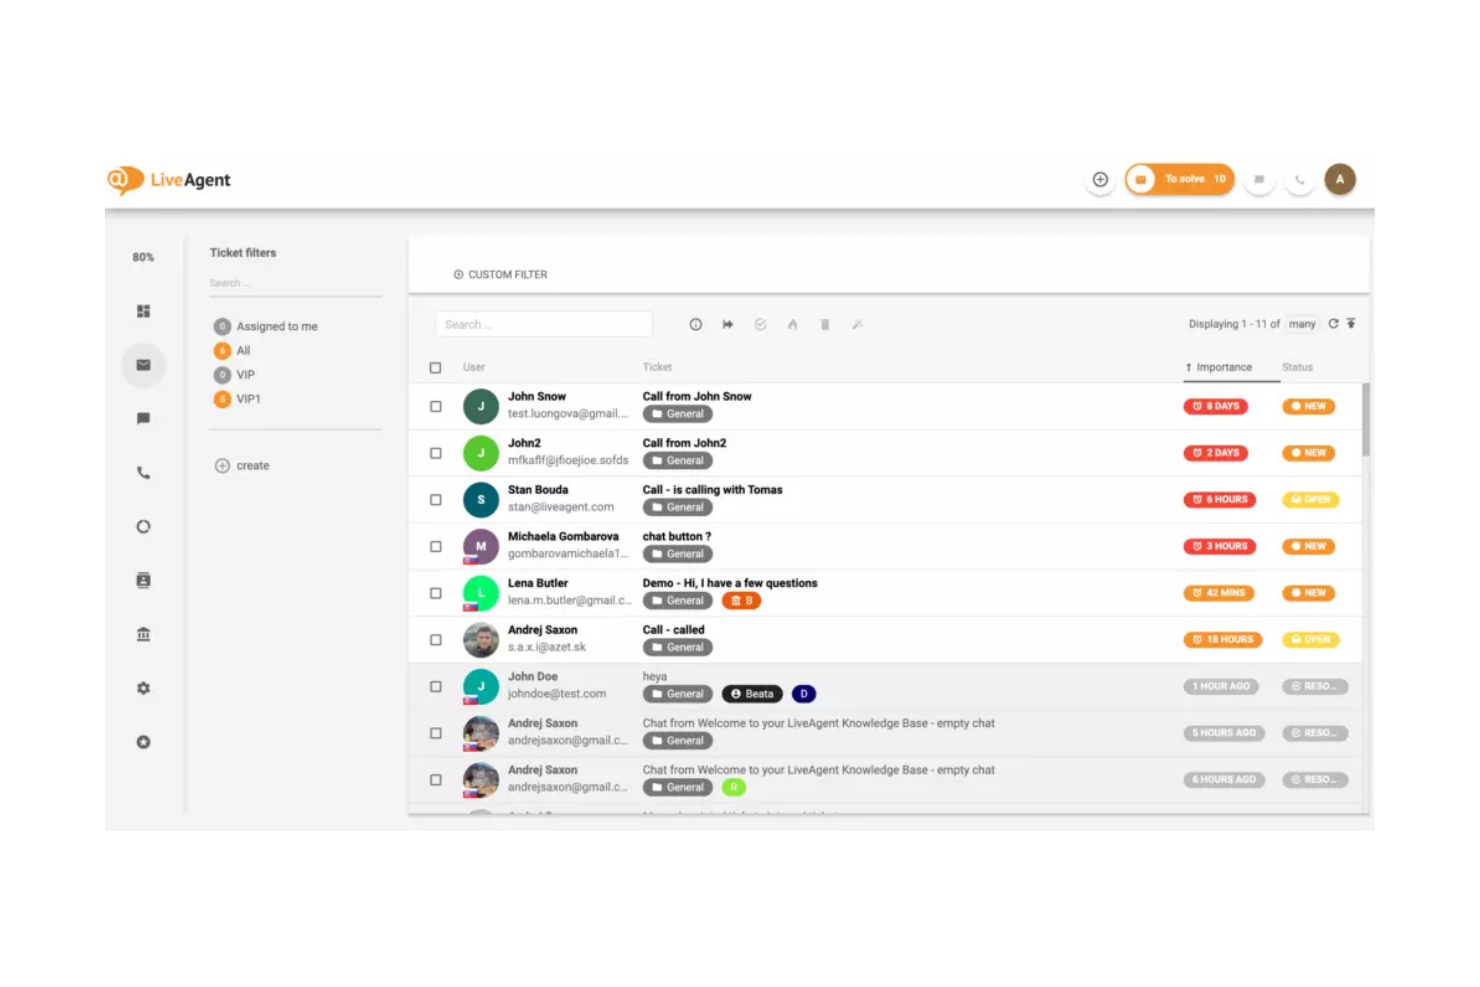Open the 'many' page size dropdown
This screenshot has height=987, width=1480.
pos(1302,324)
